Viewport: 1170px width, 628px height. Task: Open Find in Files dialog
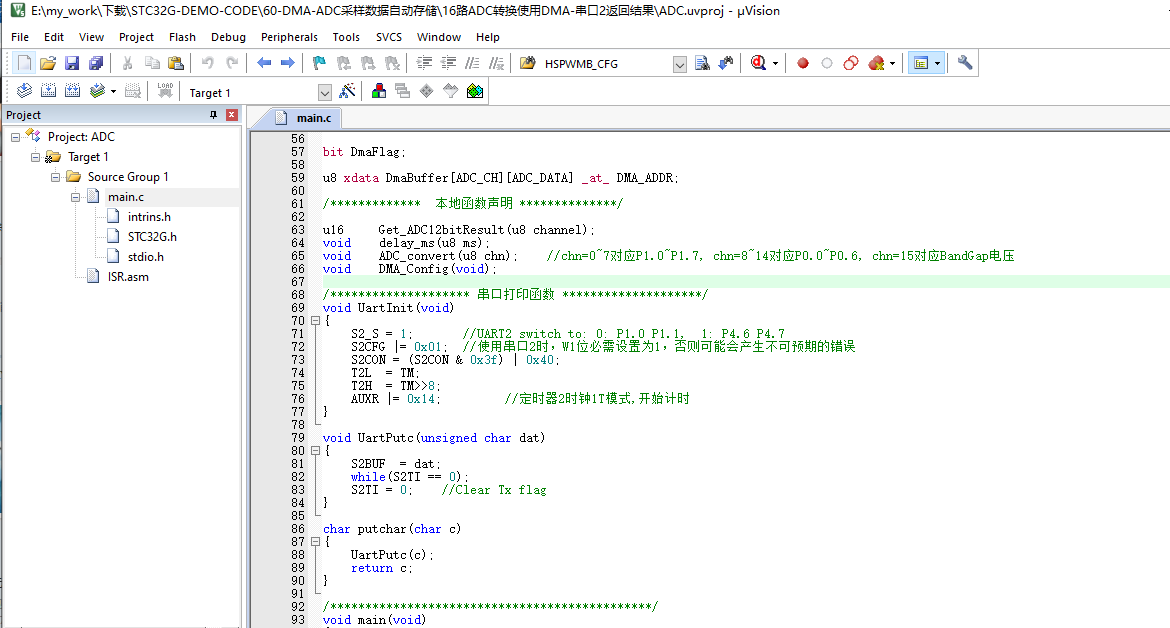528,63
